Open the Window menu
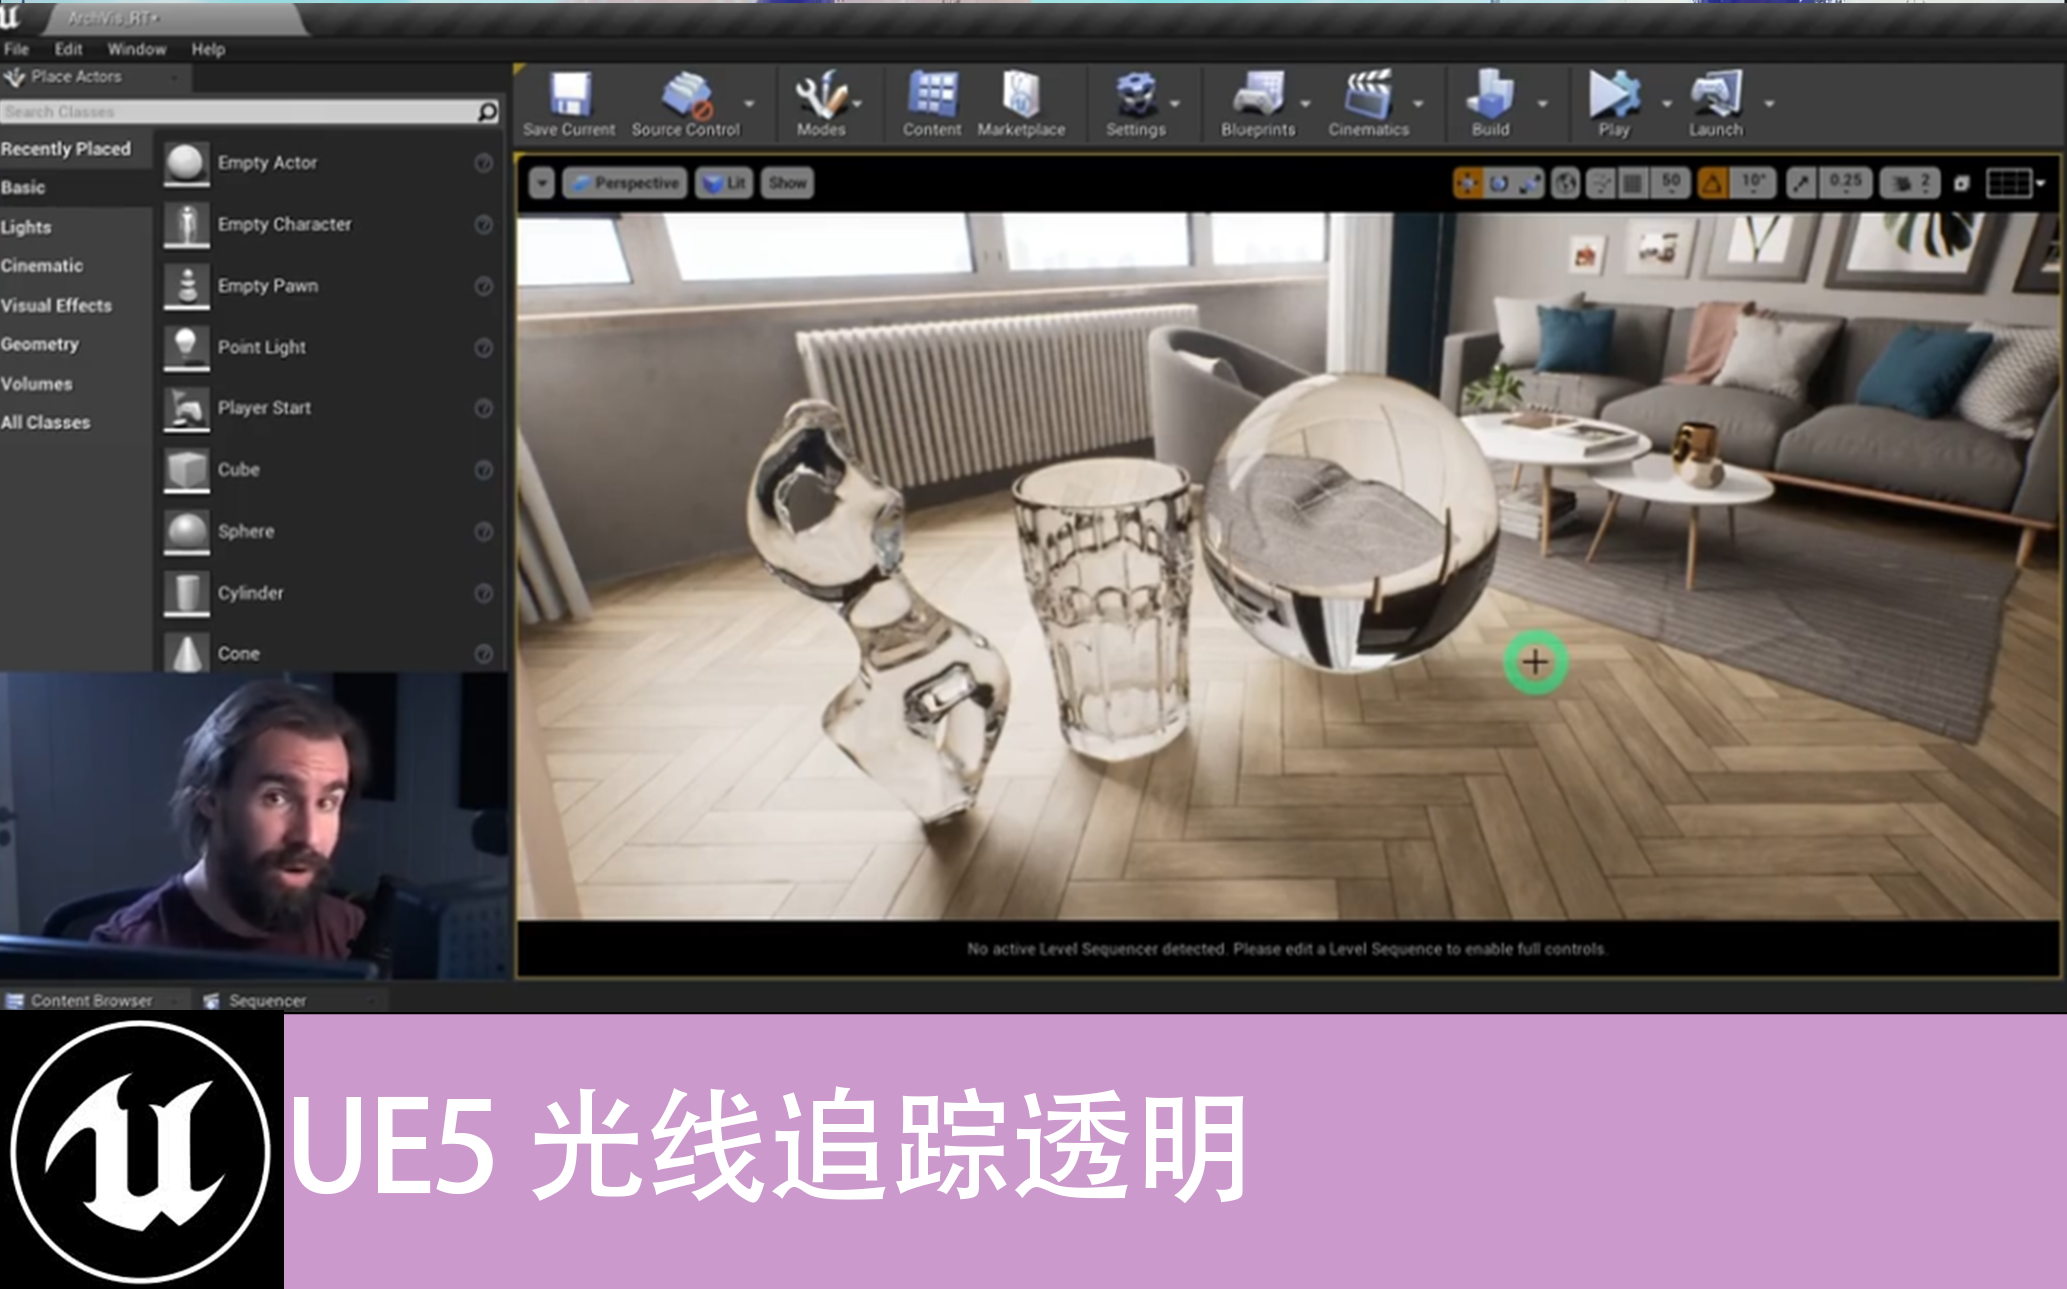The image size is (2067, 1289). pyautogui.click(x=136, y=49)
